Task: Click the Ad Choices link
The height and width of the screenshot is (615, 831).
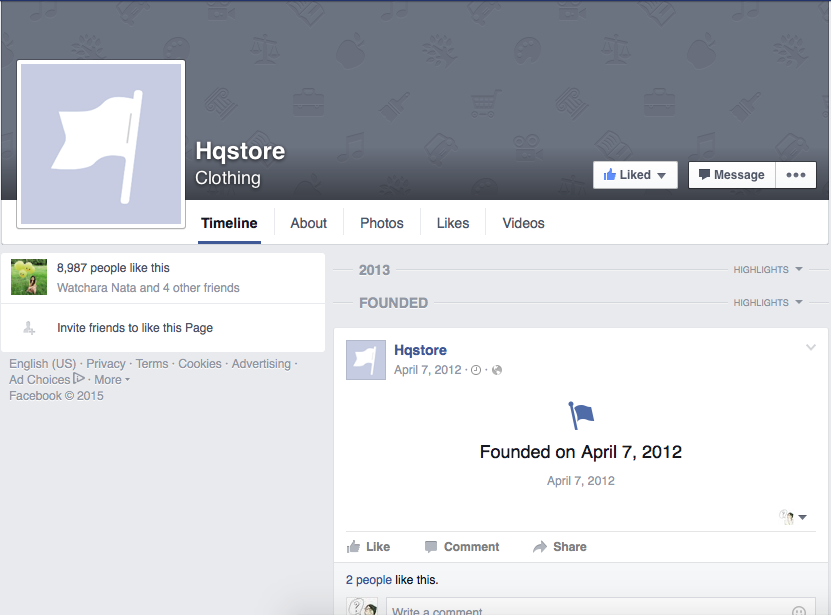Action: 40,380
